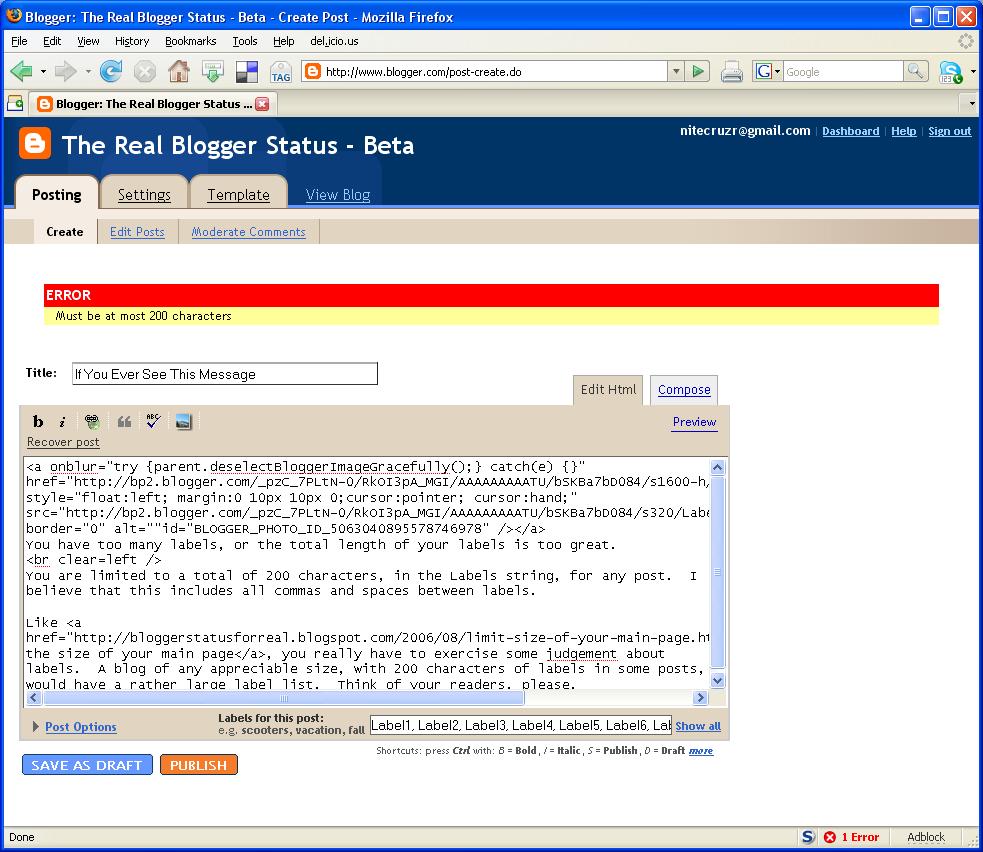
Task: Click the search magnifier icon
Action: click(x=916, y=71)
